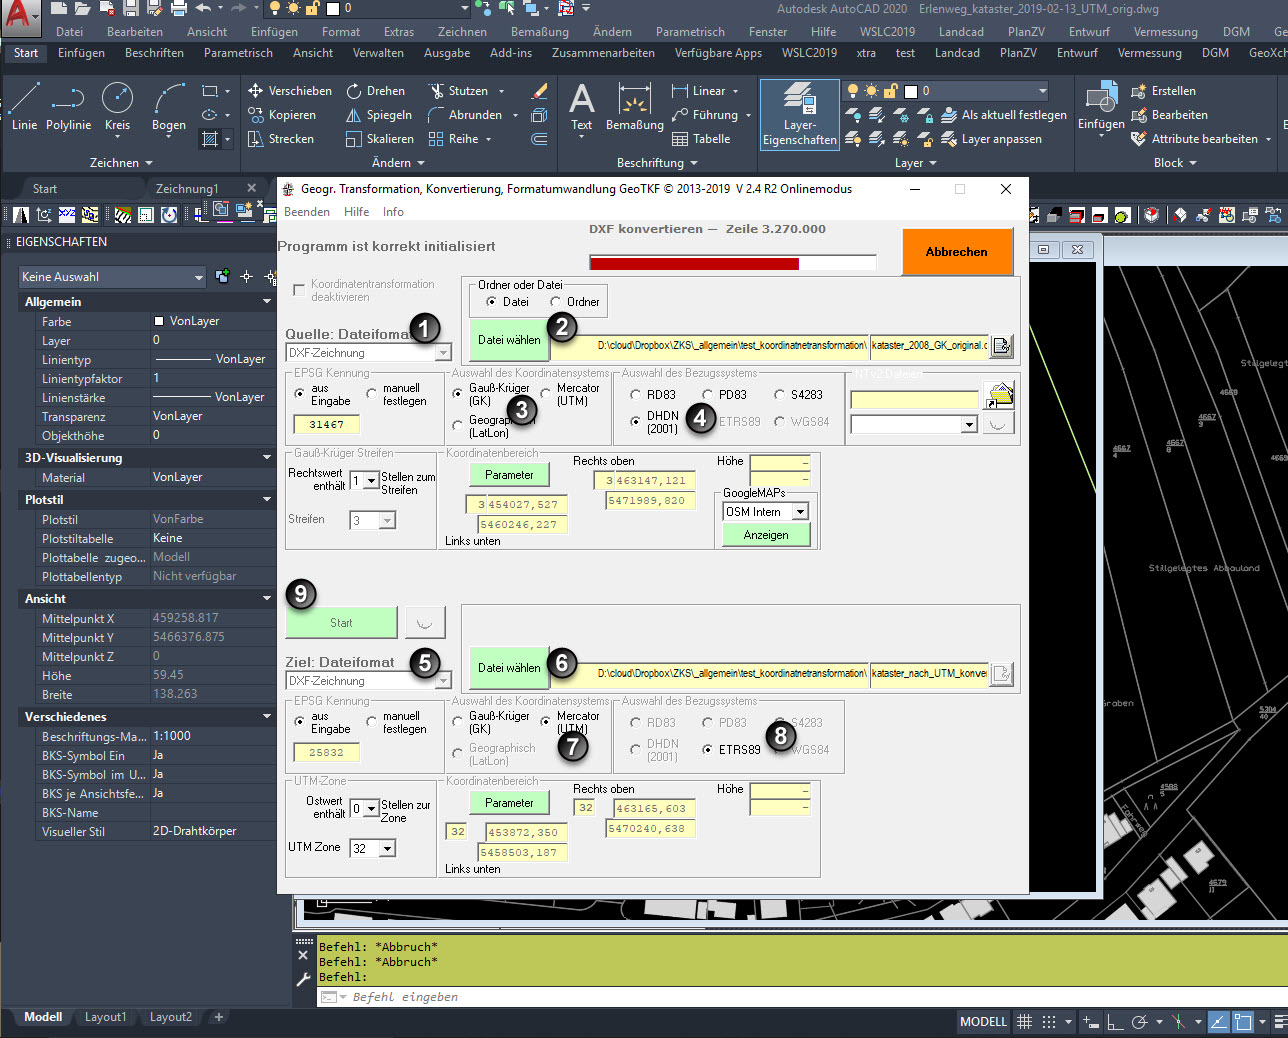The image size is (1288, 1038).
Task: Select the Polylinie tool
Action: tap(68, 106)
